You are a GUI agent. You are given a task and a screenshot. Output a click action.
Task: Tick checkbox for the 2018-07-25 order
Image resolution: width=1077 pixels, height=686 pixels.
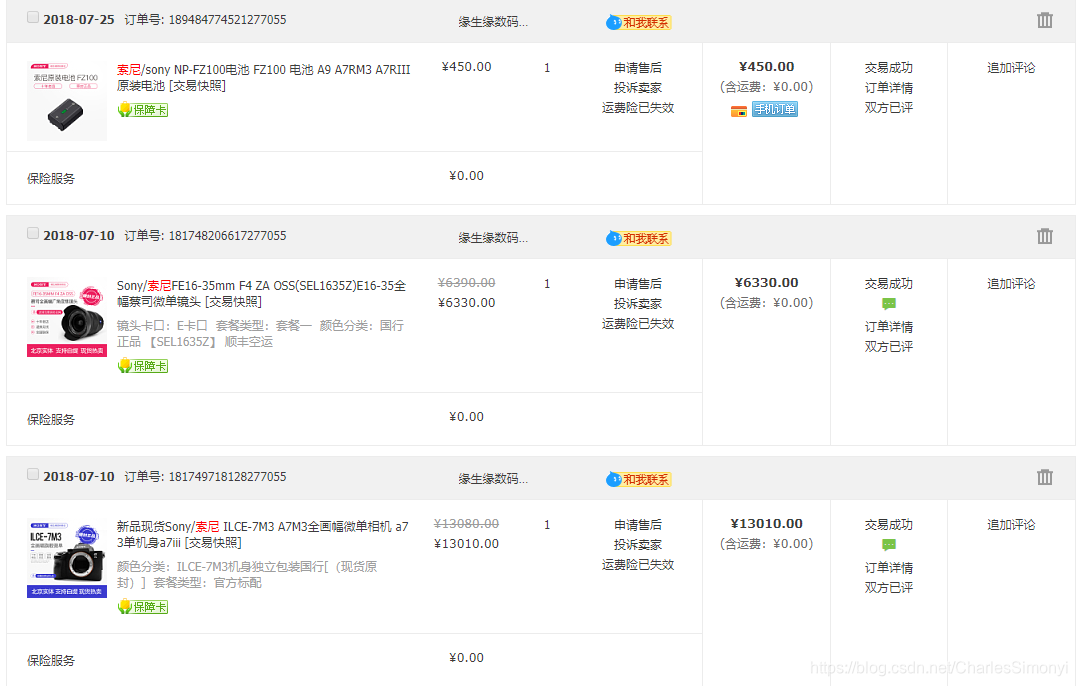(x=33, y=17)
